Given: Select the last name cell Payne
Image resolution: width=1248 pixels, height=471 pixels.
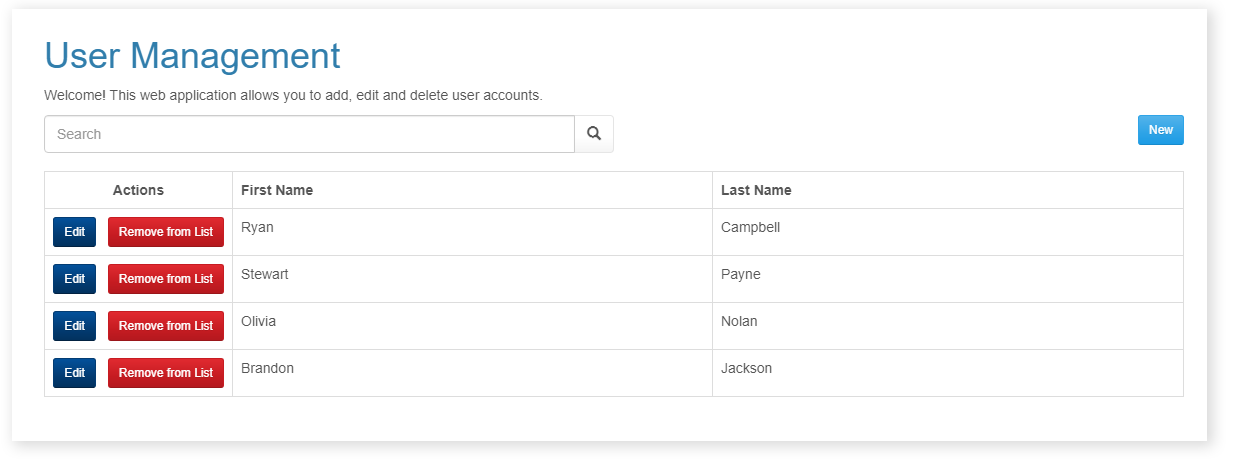Looking at the screenshot, I should [x=740, y=274].
